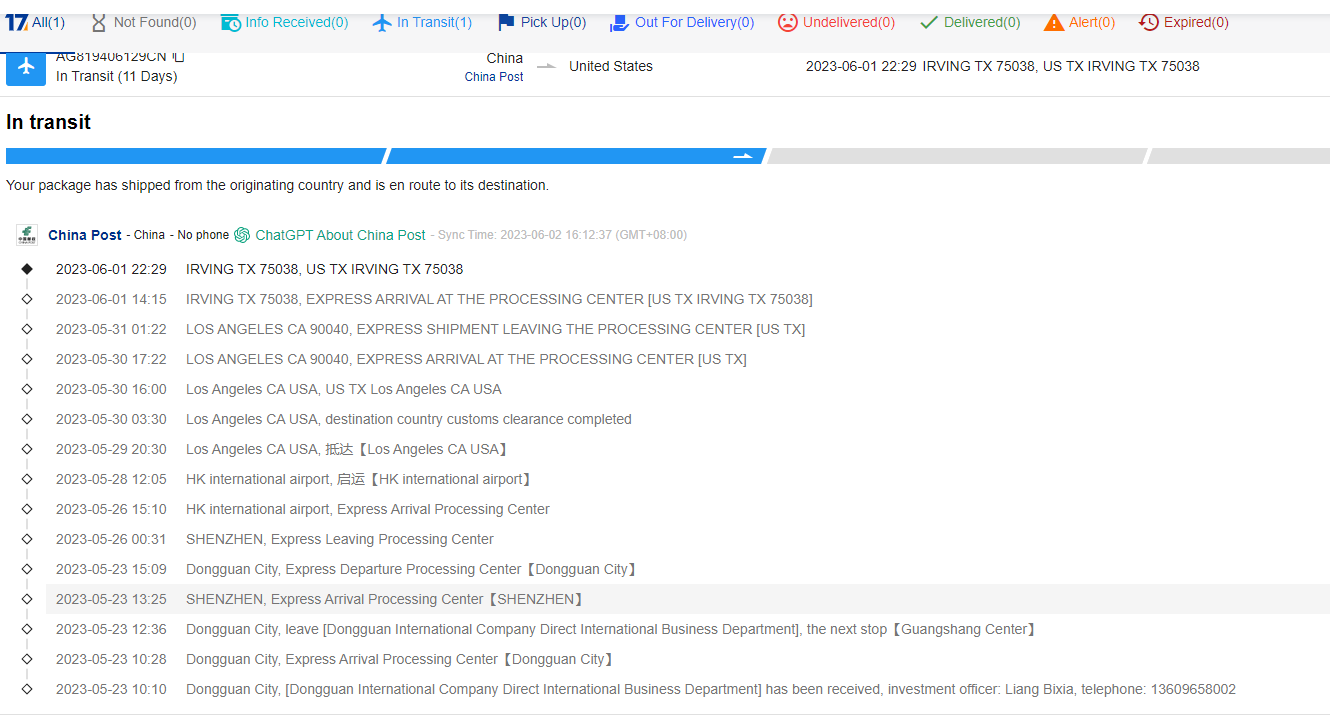Select the Not Found filter tab

[x=143, y=22]
